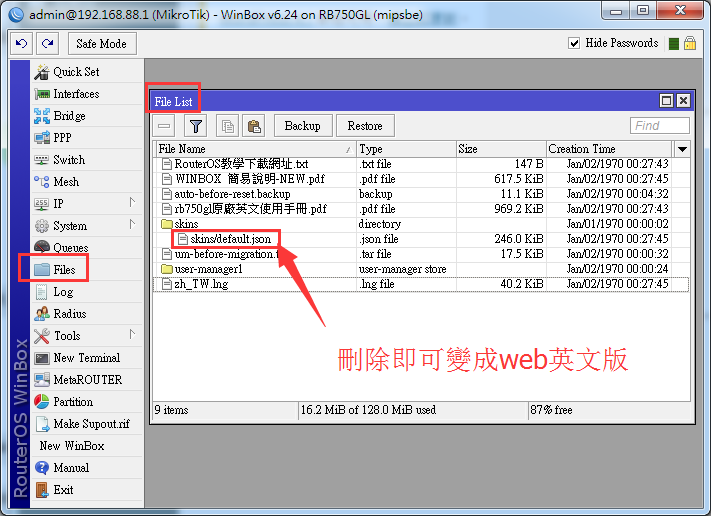Click the 87% free status text
The width and height of the screenshot is (711, 516).
pos(551,410)
